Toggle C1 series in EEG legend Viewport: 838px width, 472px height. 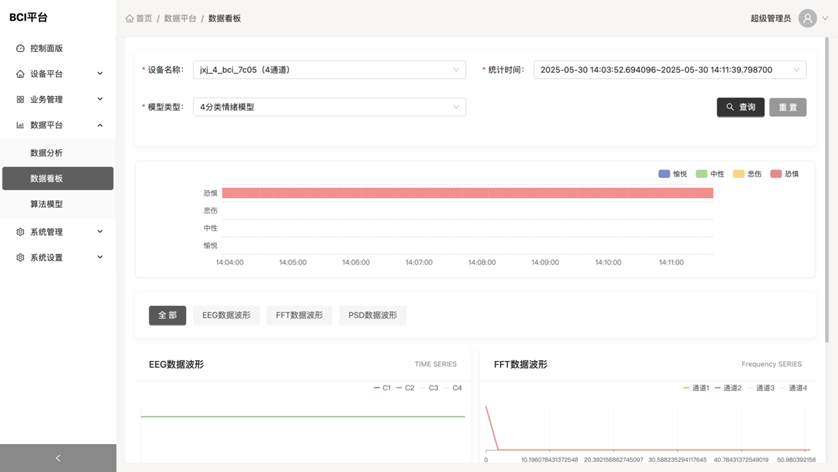pyautogui.click(x=381, y=388)
